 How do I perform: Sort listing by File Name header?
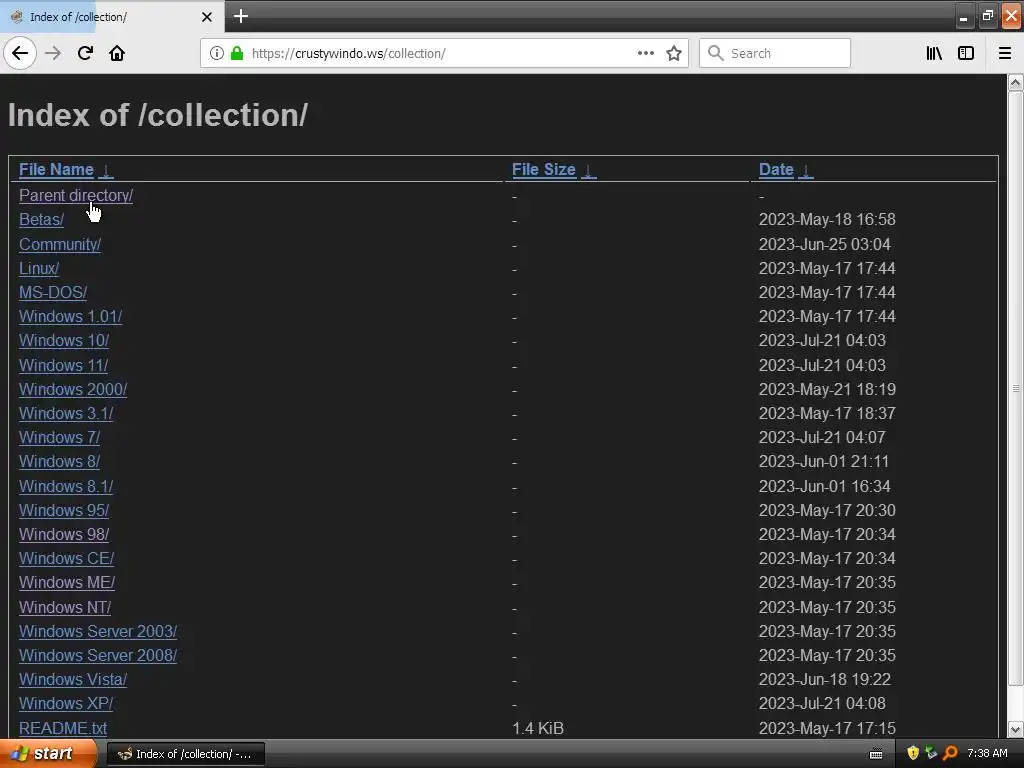point(56,170)
